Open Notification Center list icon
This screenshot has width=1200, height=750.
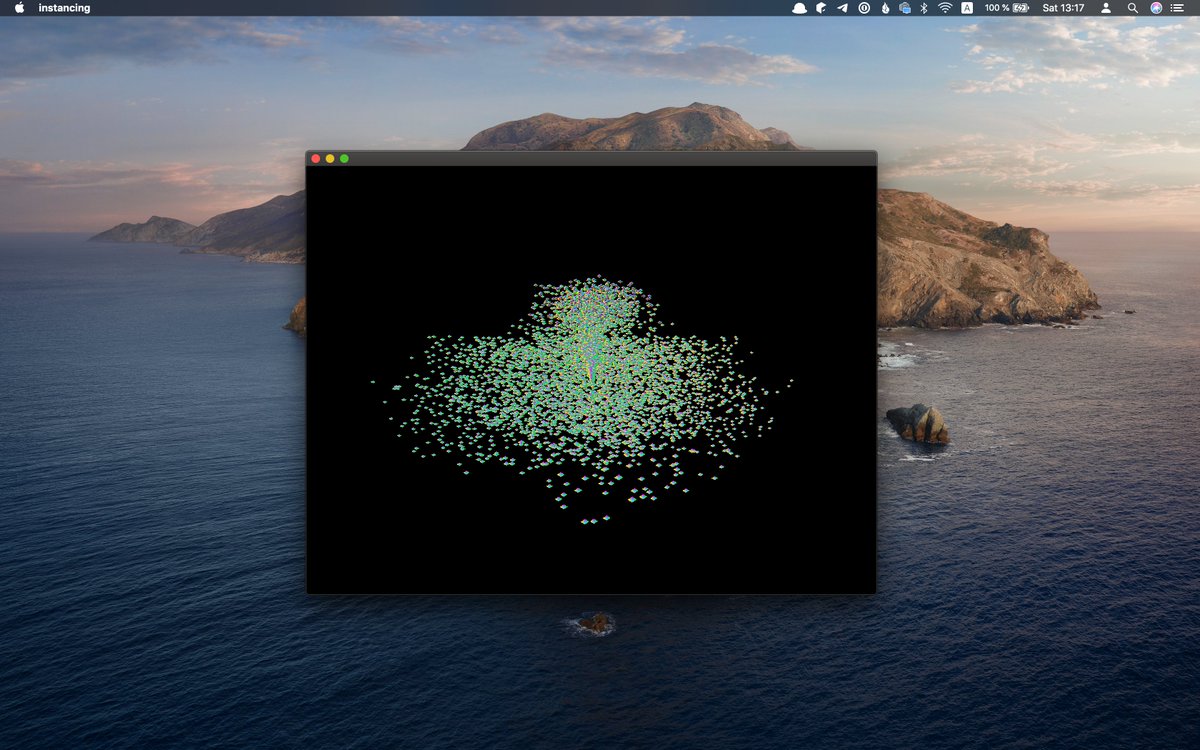click(x=1177, y=7)
